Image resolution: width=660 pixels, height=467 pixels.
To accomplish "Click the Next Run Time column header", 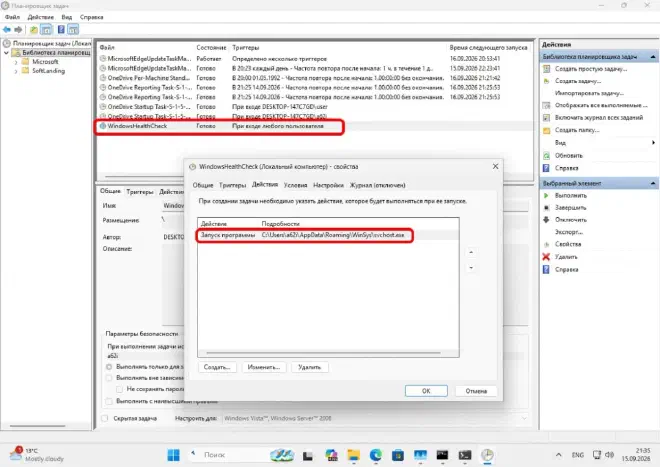I will 488,48.
